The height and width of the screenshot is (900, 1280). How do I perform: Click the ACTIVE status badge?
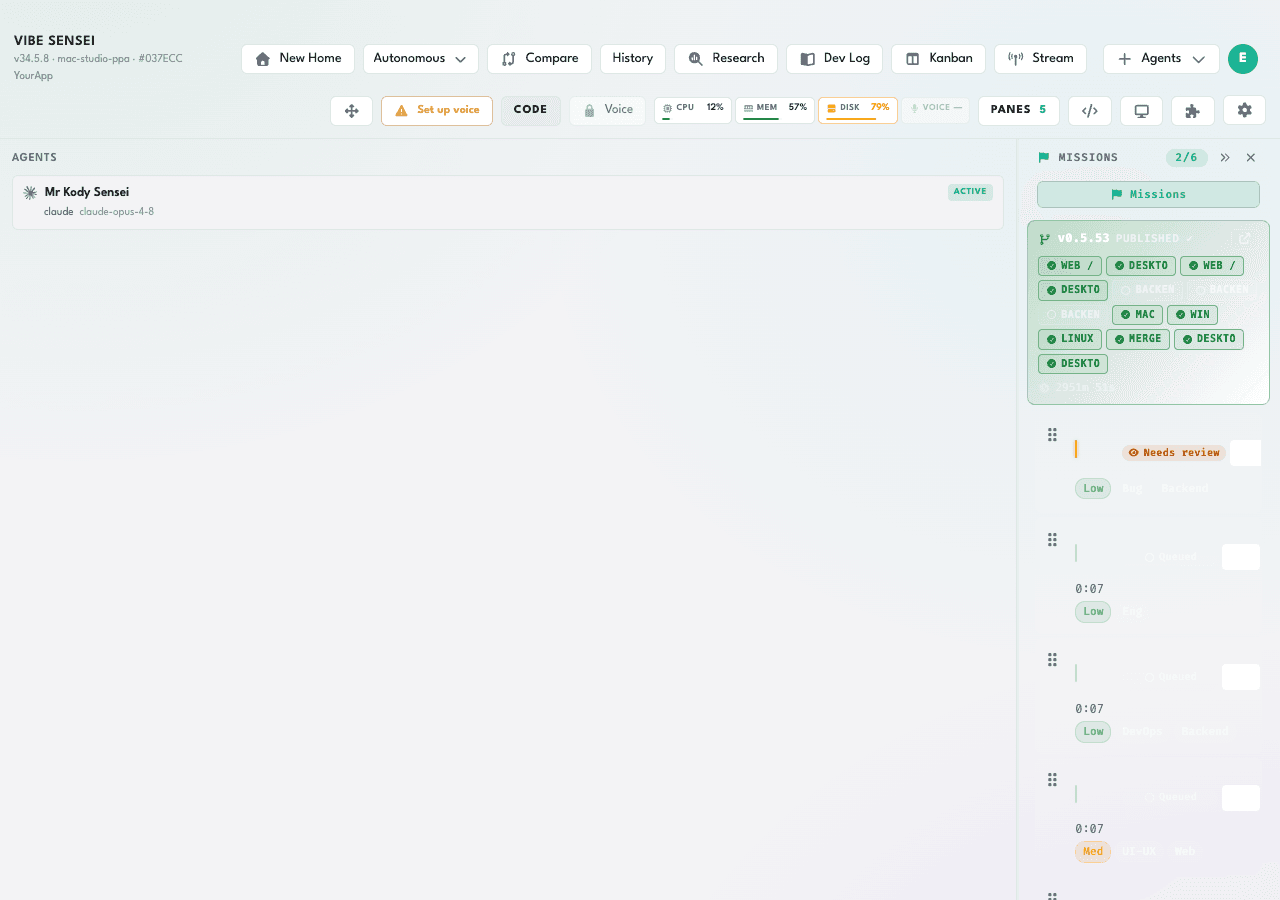tap(970, 192)
